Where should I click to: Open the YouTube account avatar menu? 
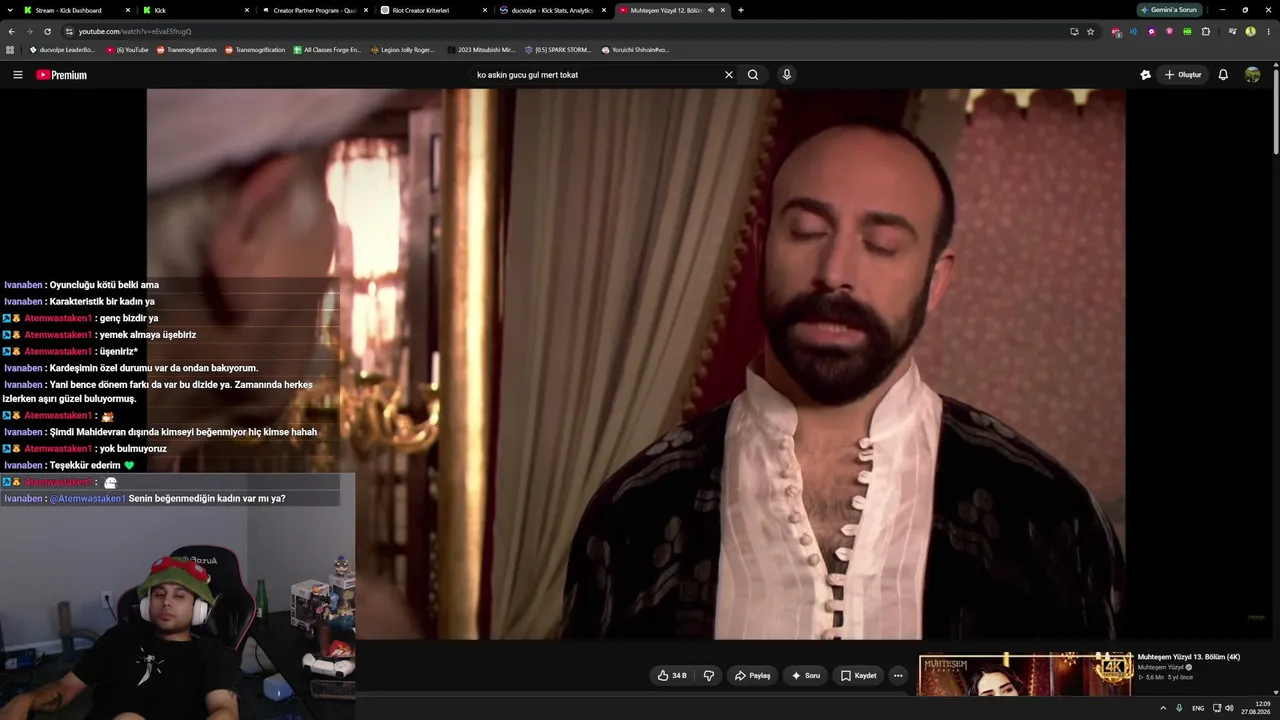(x=1252, y=75)
